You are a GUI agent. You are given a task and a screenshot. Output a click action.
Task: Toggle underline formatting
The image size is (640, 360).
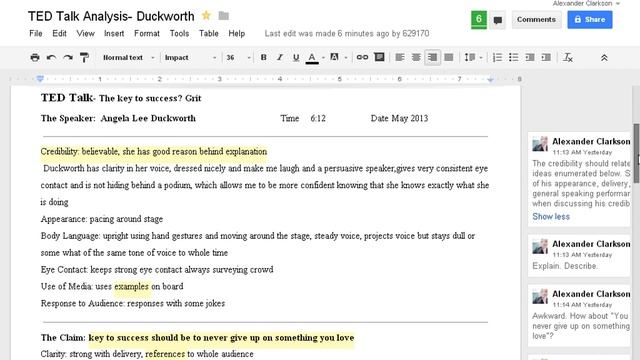[296, 58]
